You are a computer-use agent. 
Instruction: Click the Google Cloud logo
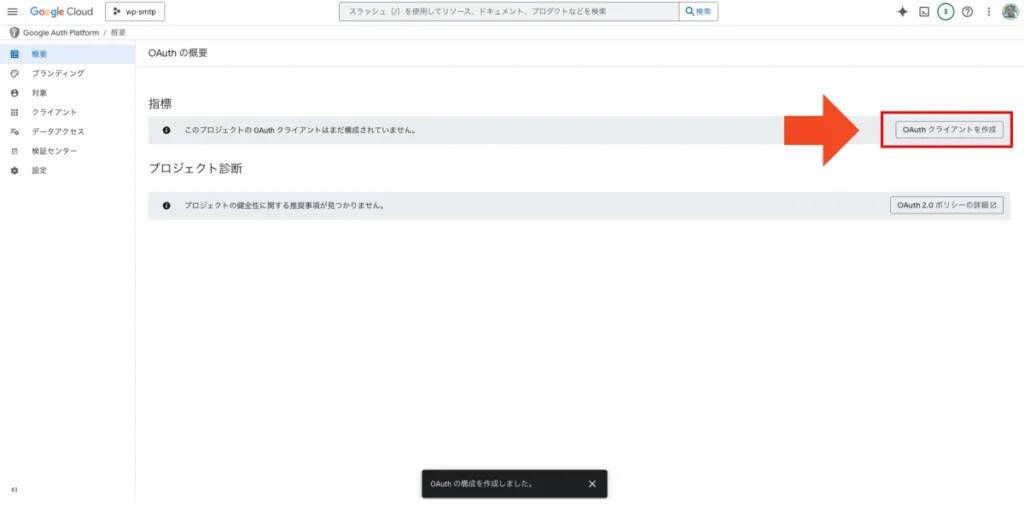pyautogui.click(x=61, y=12)
